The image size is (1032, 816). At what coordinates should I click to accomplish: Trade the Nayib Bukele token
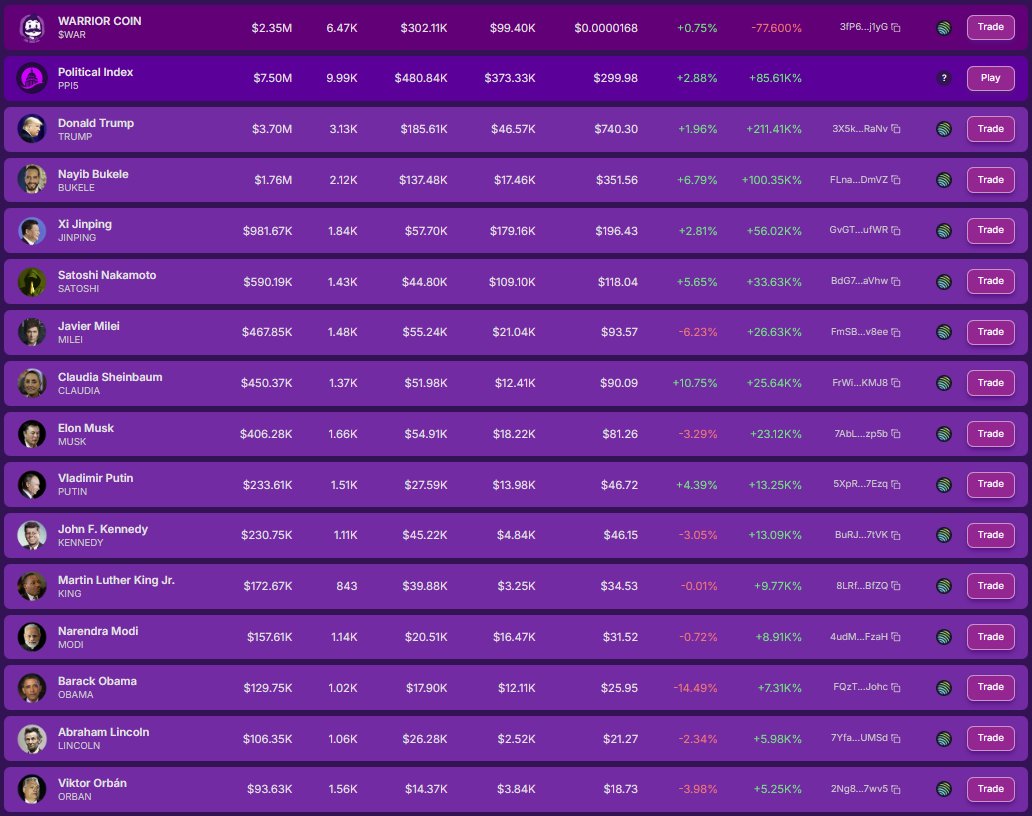(991, 180)
